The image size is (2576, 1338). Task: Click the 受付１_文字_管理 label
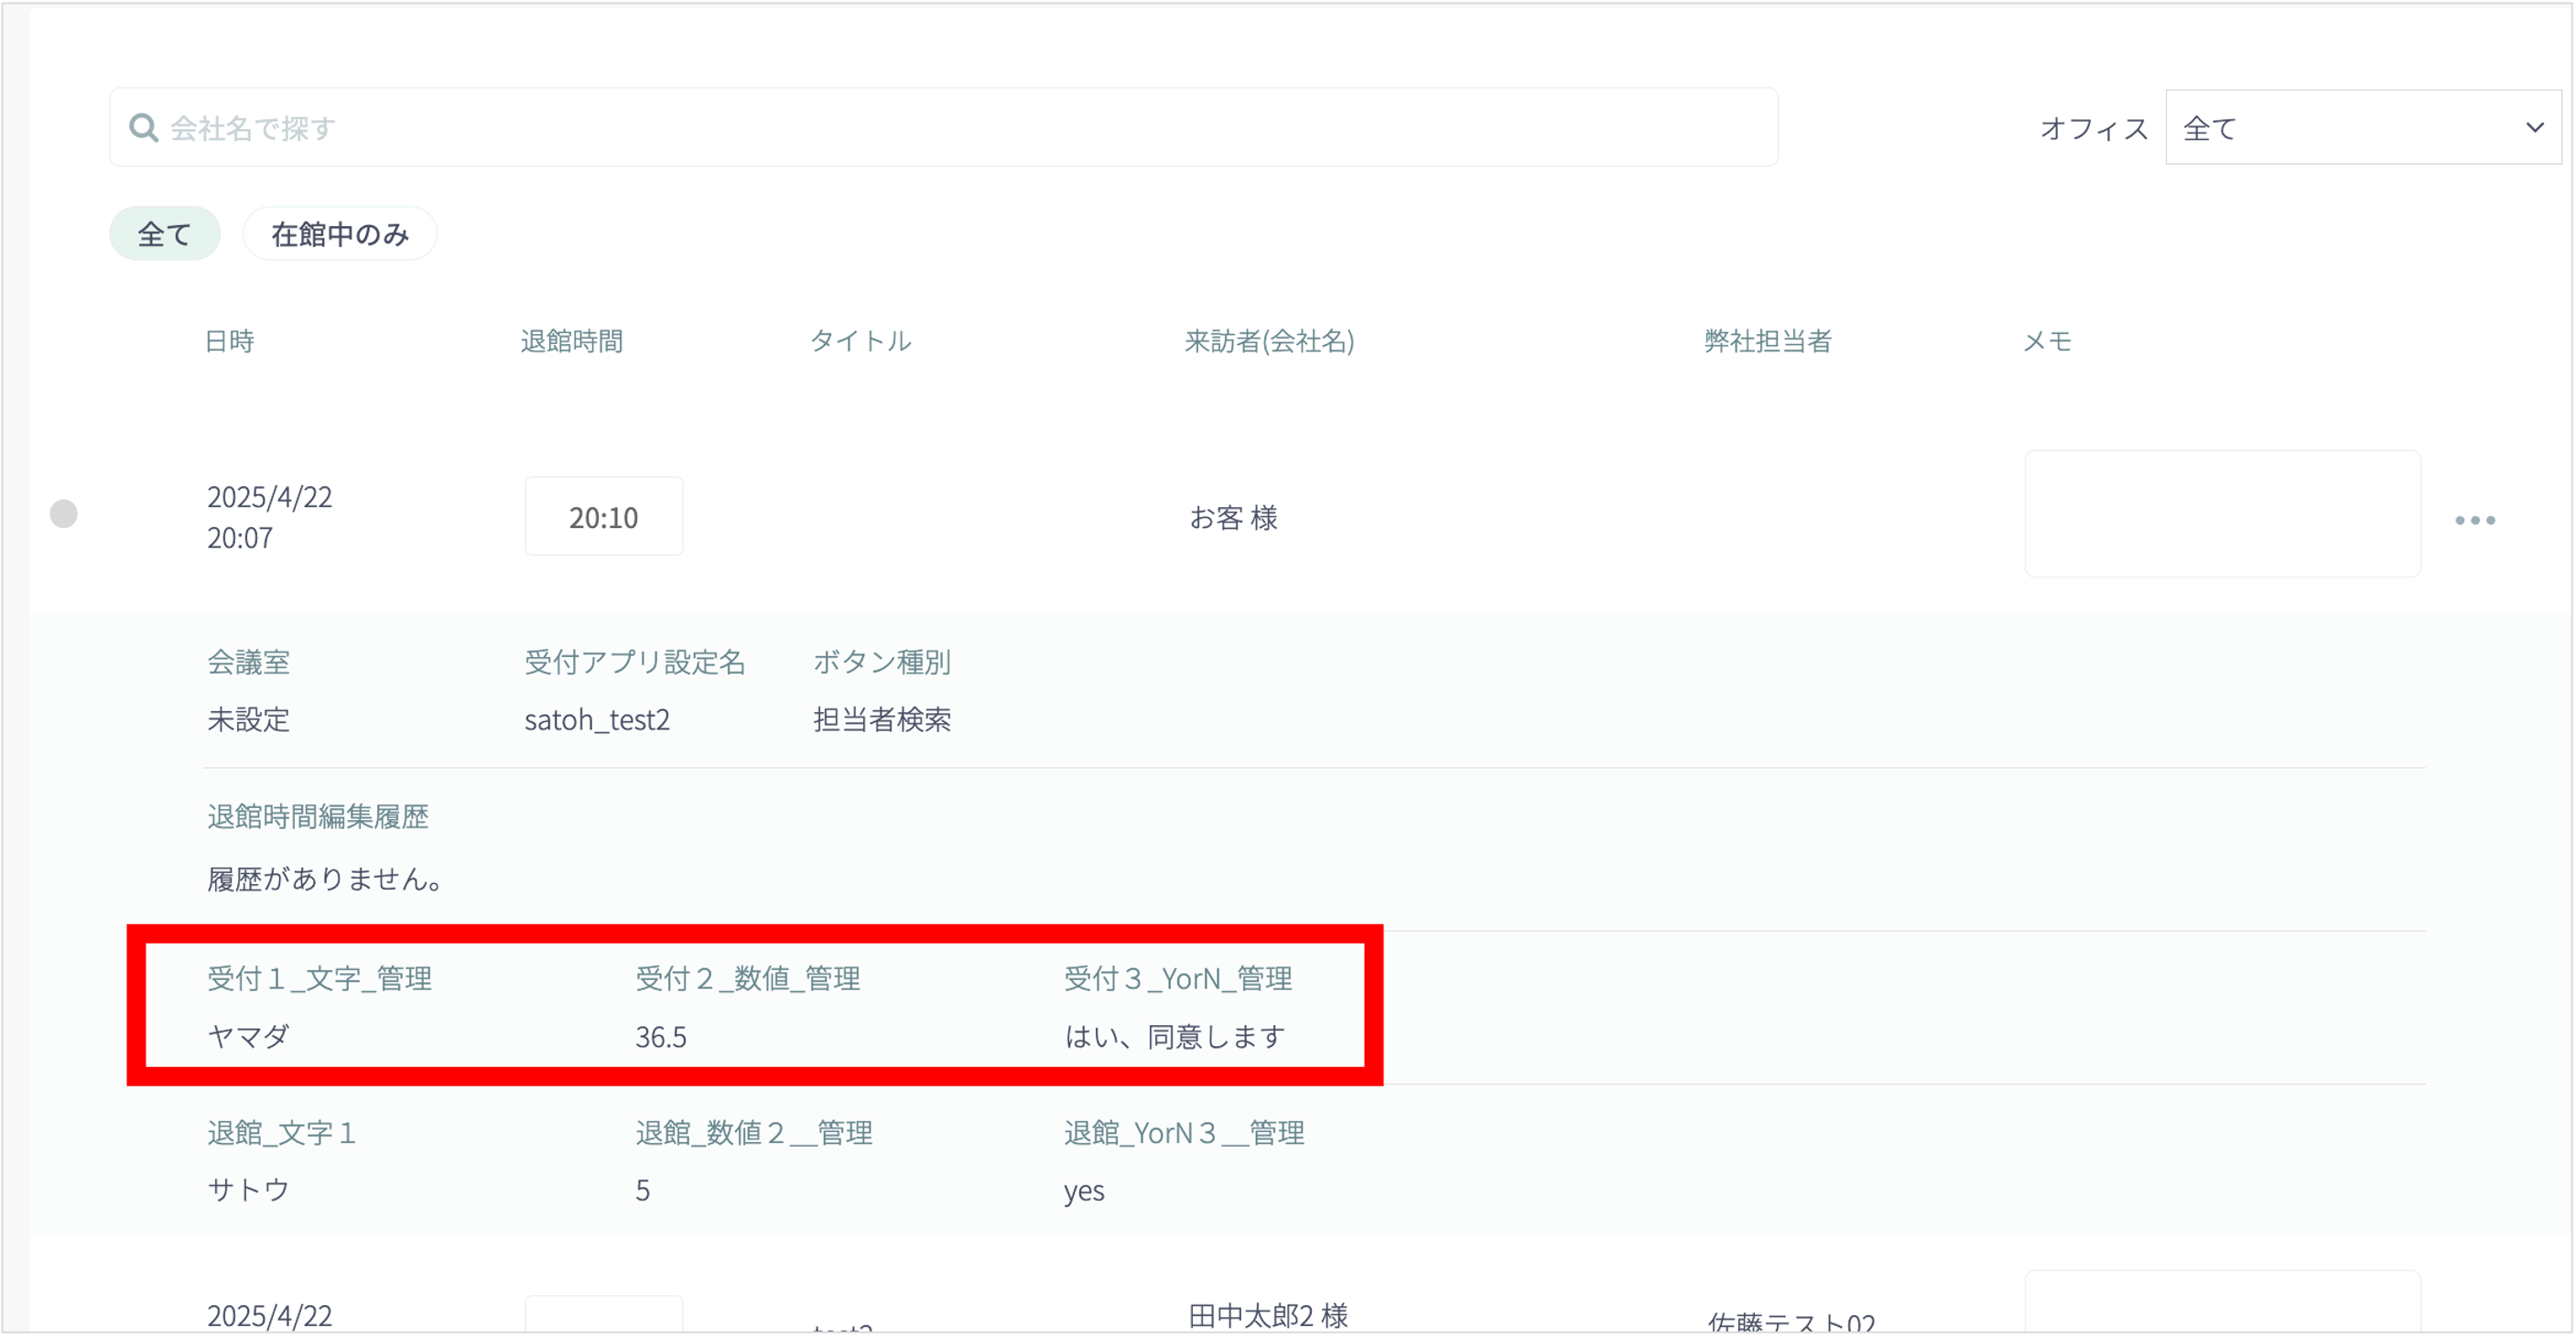pos(319,979)
